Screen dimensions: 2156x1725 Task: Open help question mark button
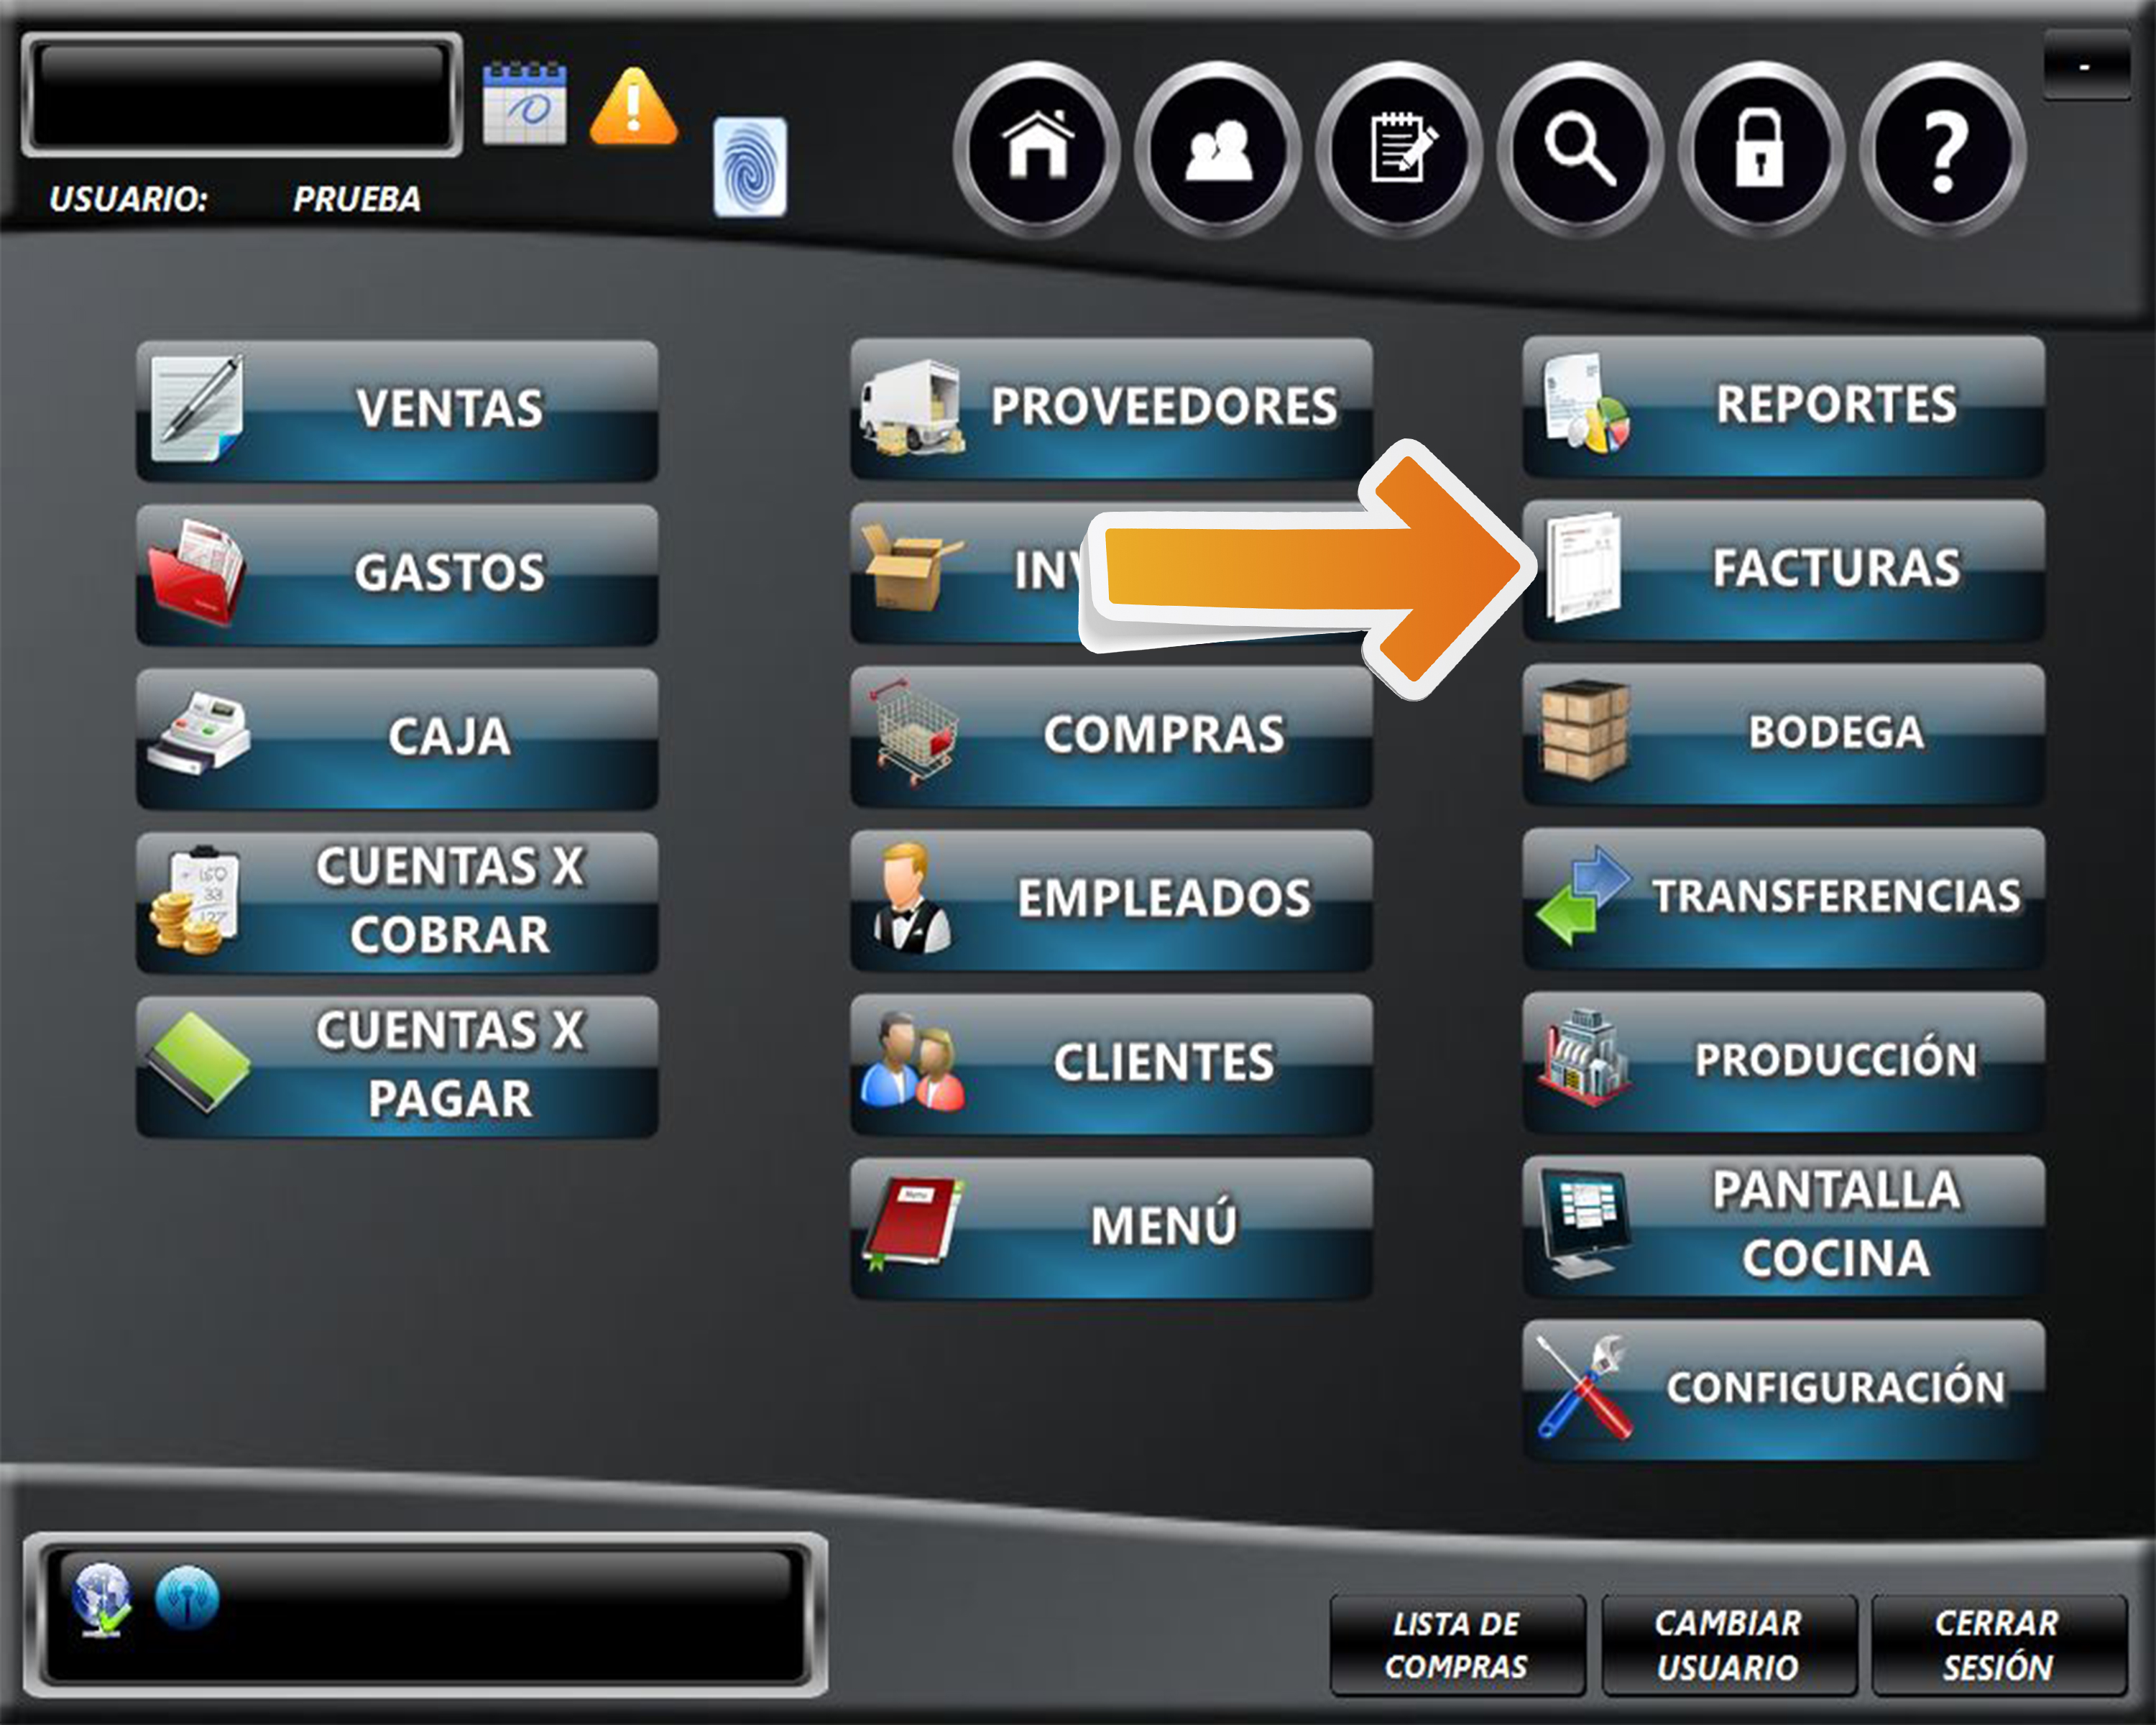[x=1942, y=150]
